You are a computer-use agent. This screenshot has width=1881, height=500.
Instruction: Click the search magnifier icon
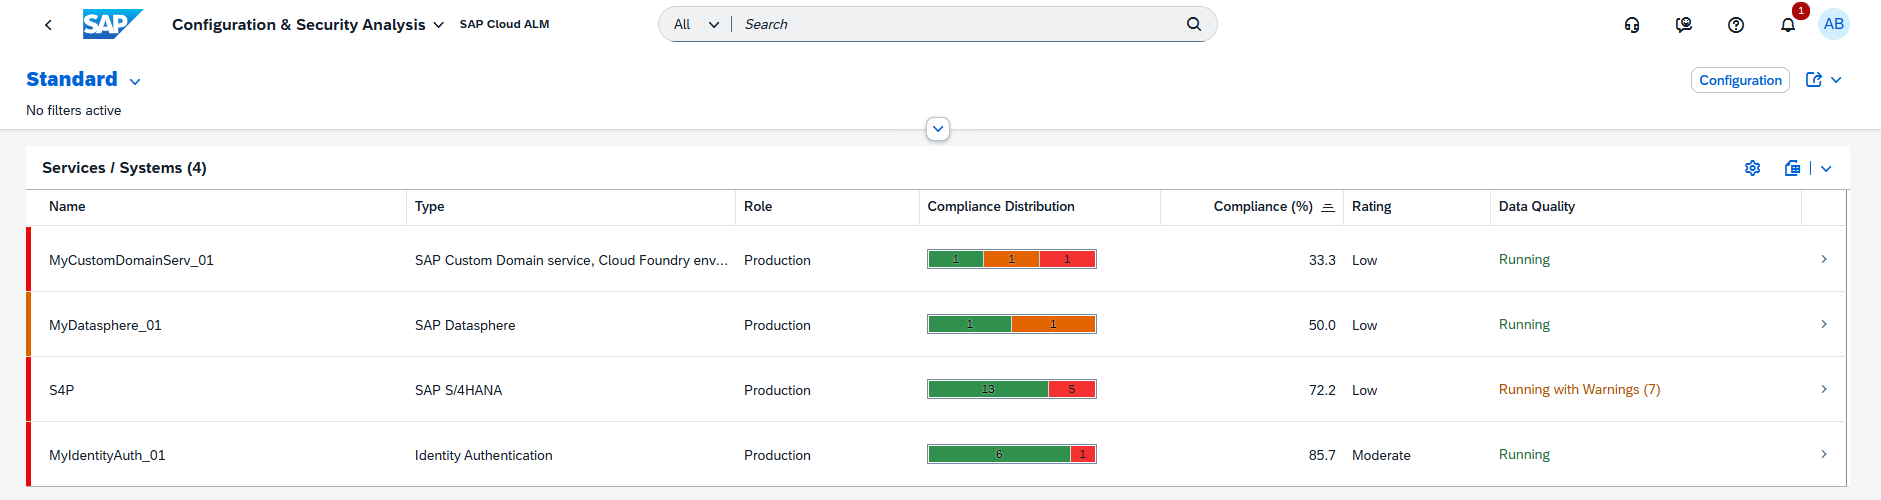[1193, 24]
